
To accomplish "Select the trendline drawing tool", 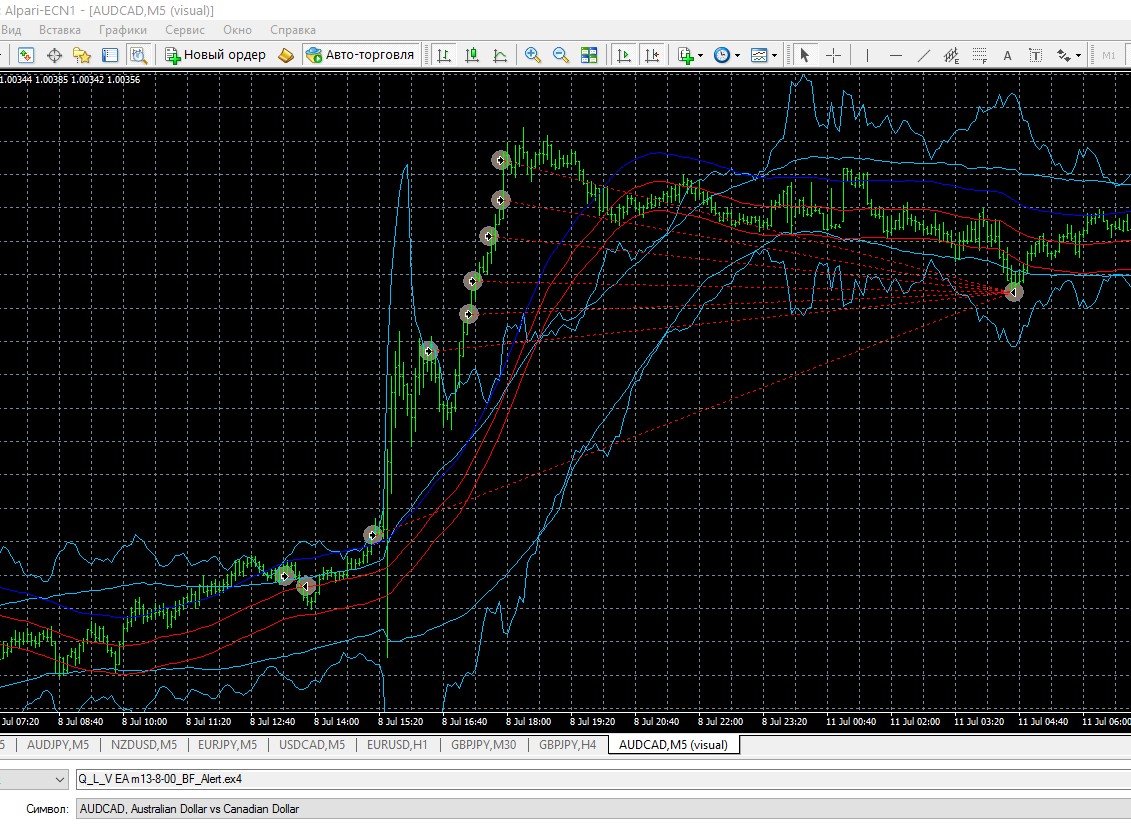I will 923,55.
